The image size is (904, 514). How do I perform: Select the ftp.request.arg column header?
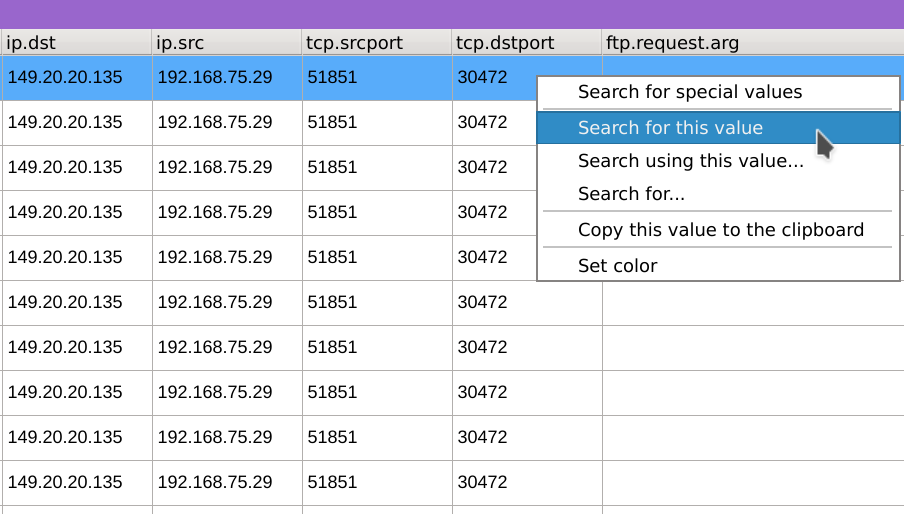(x=752, y=43)
